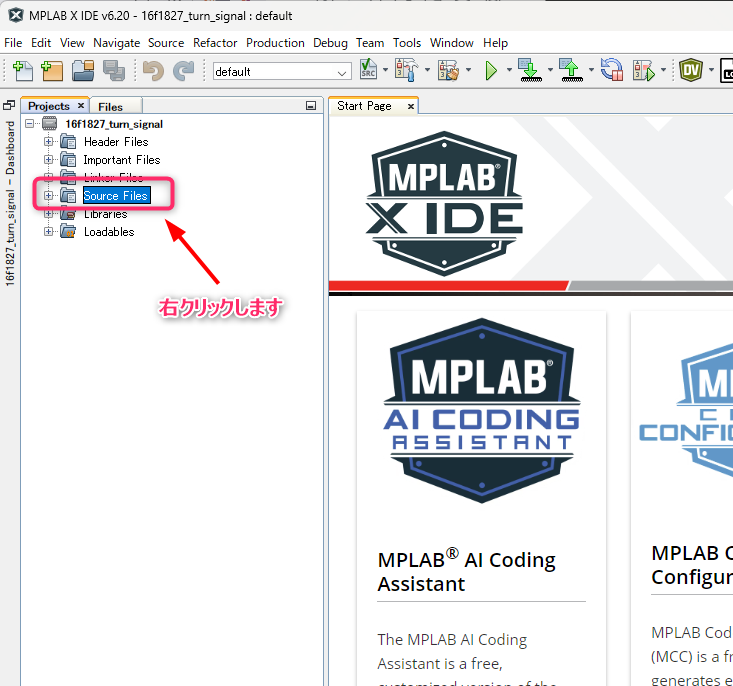Open the Team menu
This screenshot has width=733, height=686.
tap(370, 43)
